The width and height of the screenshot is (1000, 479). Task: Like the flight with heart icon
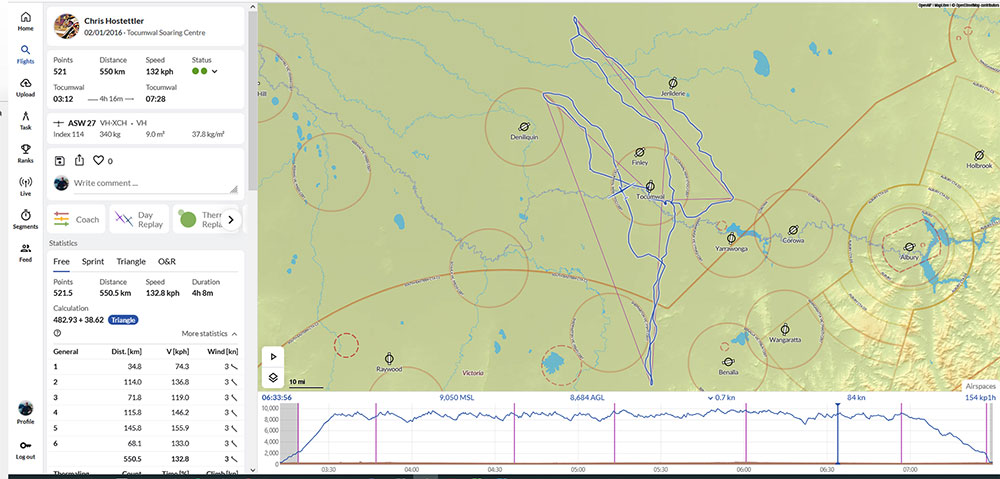click(x=98, y=160)
